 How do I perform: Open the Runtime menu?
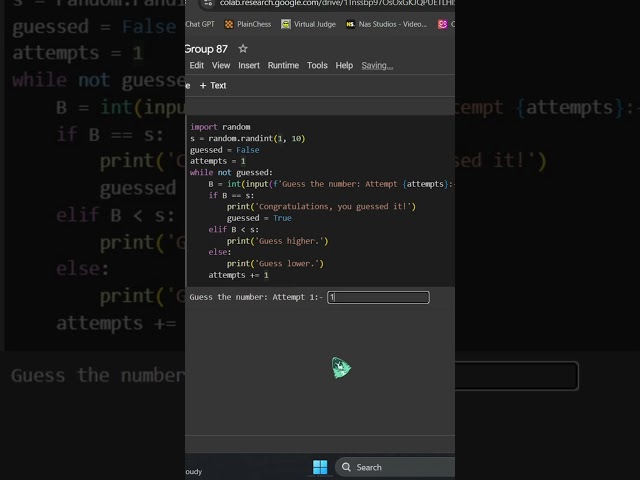283,65
